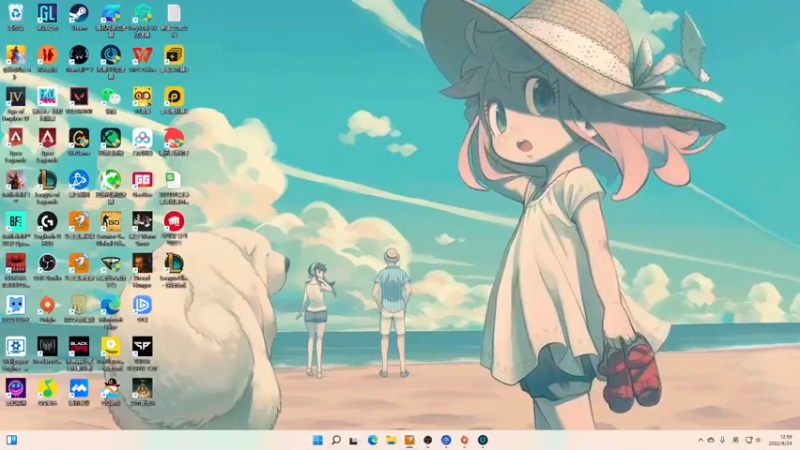Switch to Origin on the taskbar
The height and width of the screenshot is (450, 800).
pyautogui.click(x=464, y=440)
